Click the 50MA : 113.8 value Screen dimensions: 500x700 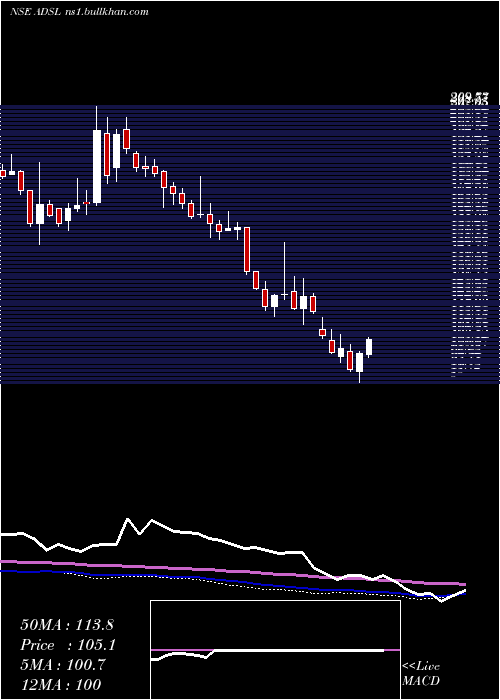coord(67,625)
